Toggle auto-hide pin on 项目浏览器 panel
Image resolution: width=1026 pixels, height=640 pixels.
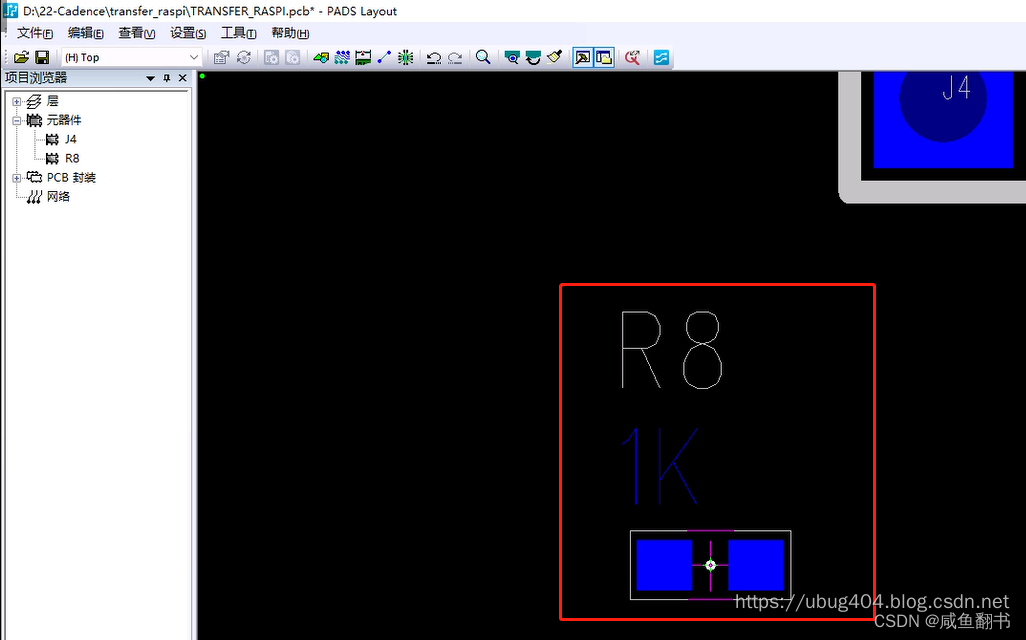[x=167, y=78]
